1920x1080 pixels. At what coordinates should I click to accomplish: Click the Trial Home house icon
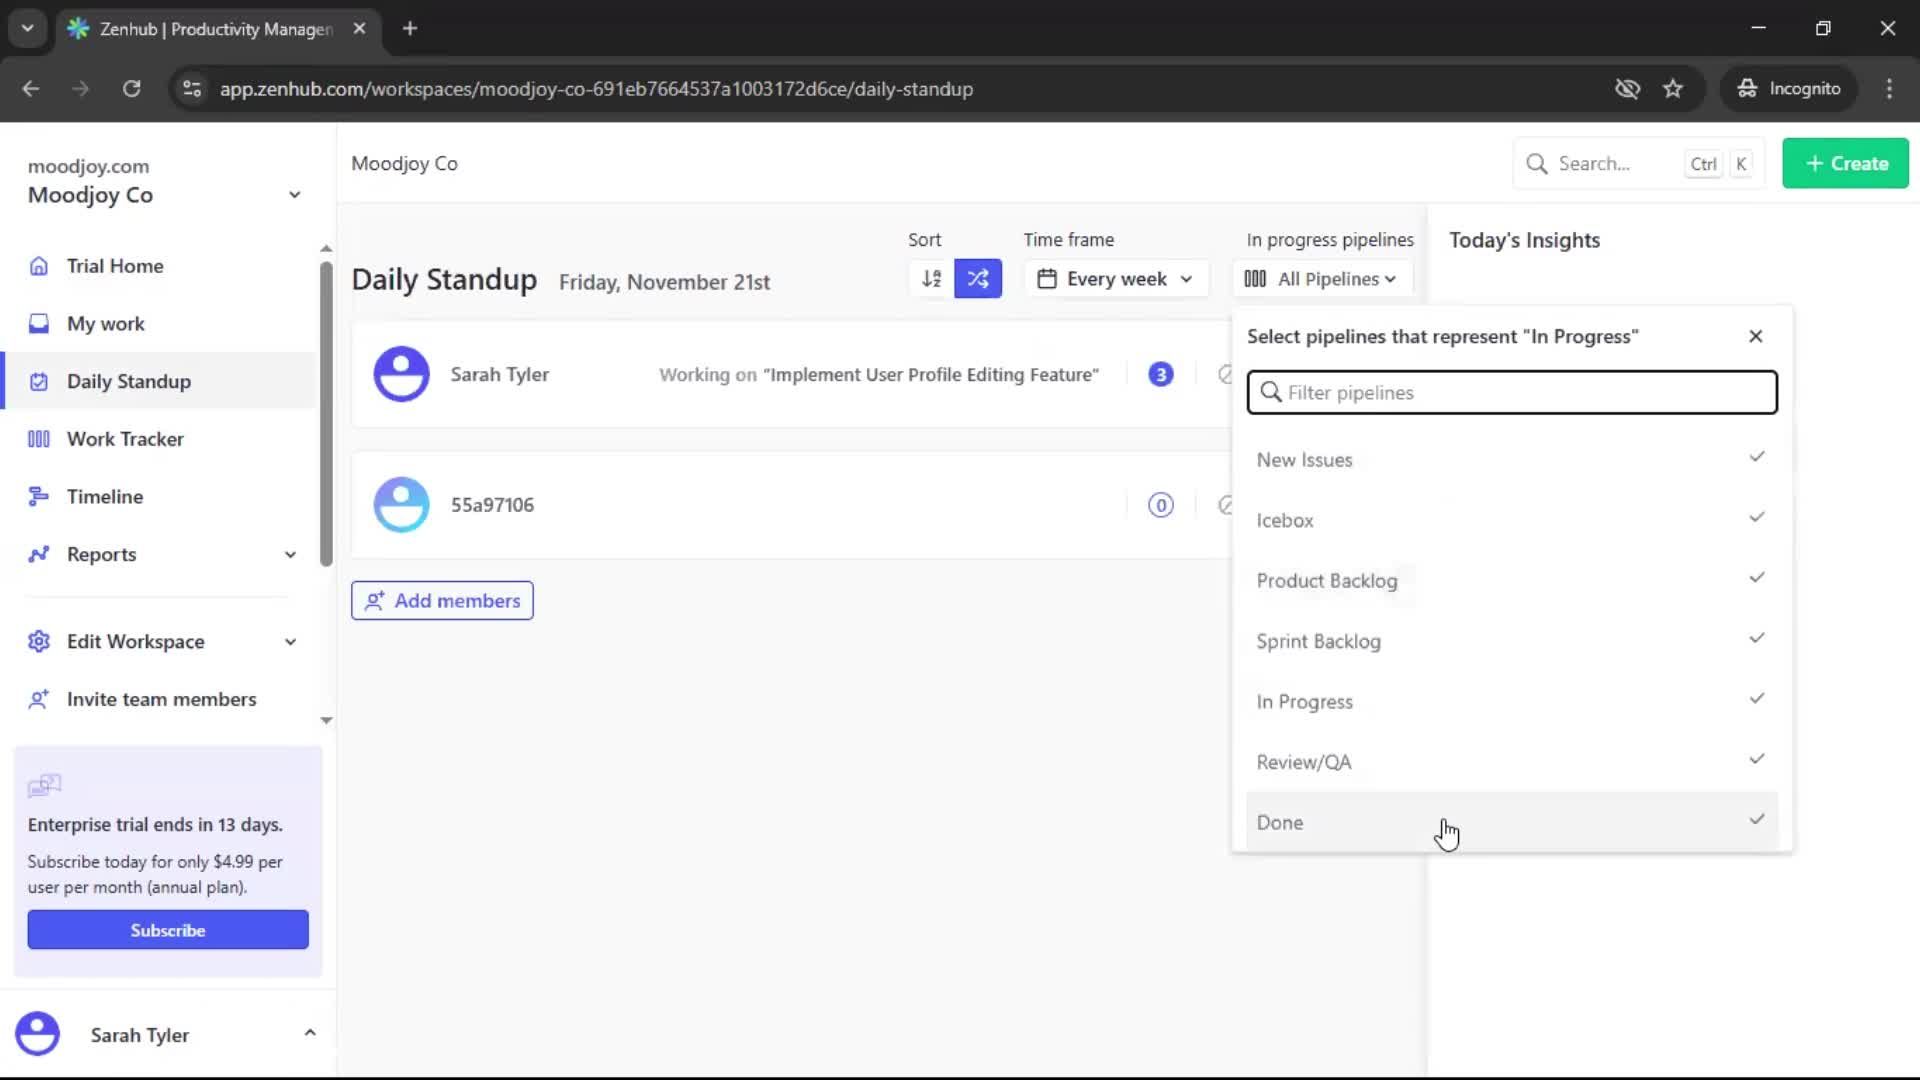click(x=38, y=265)
